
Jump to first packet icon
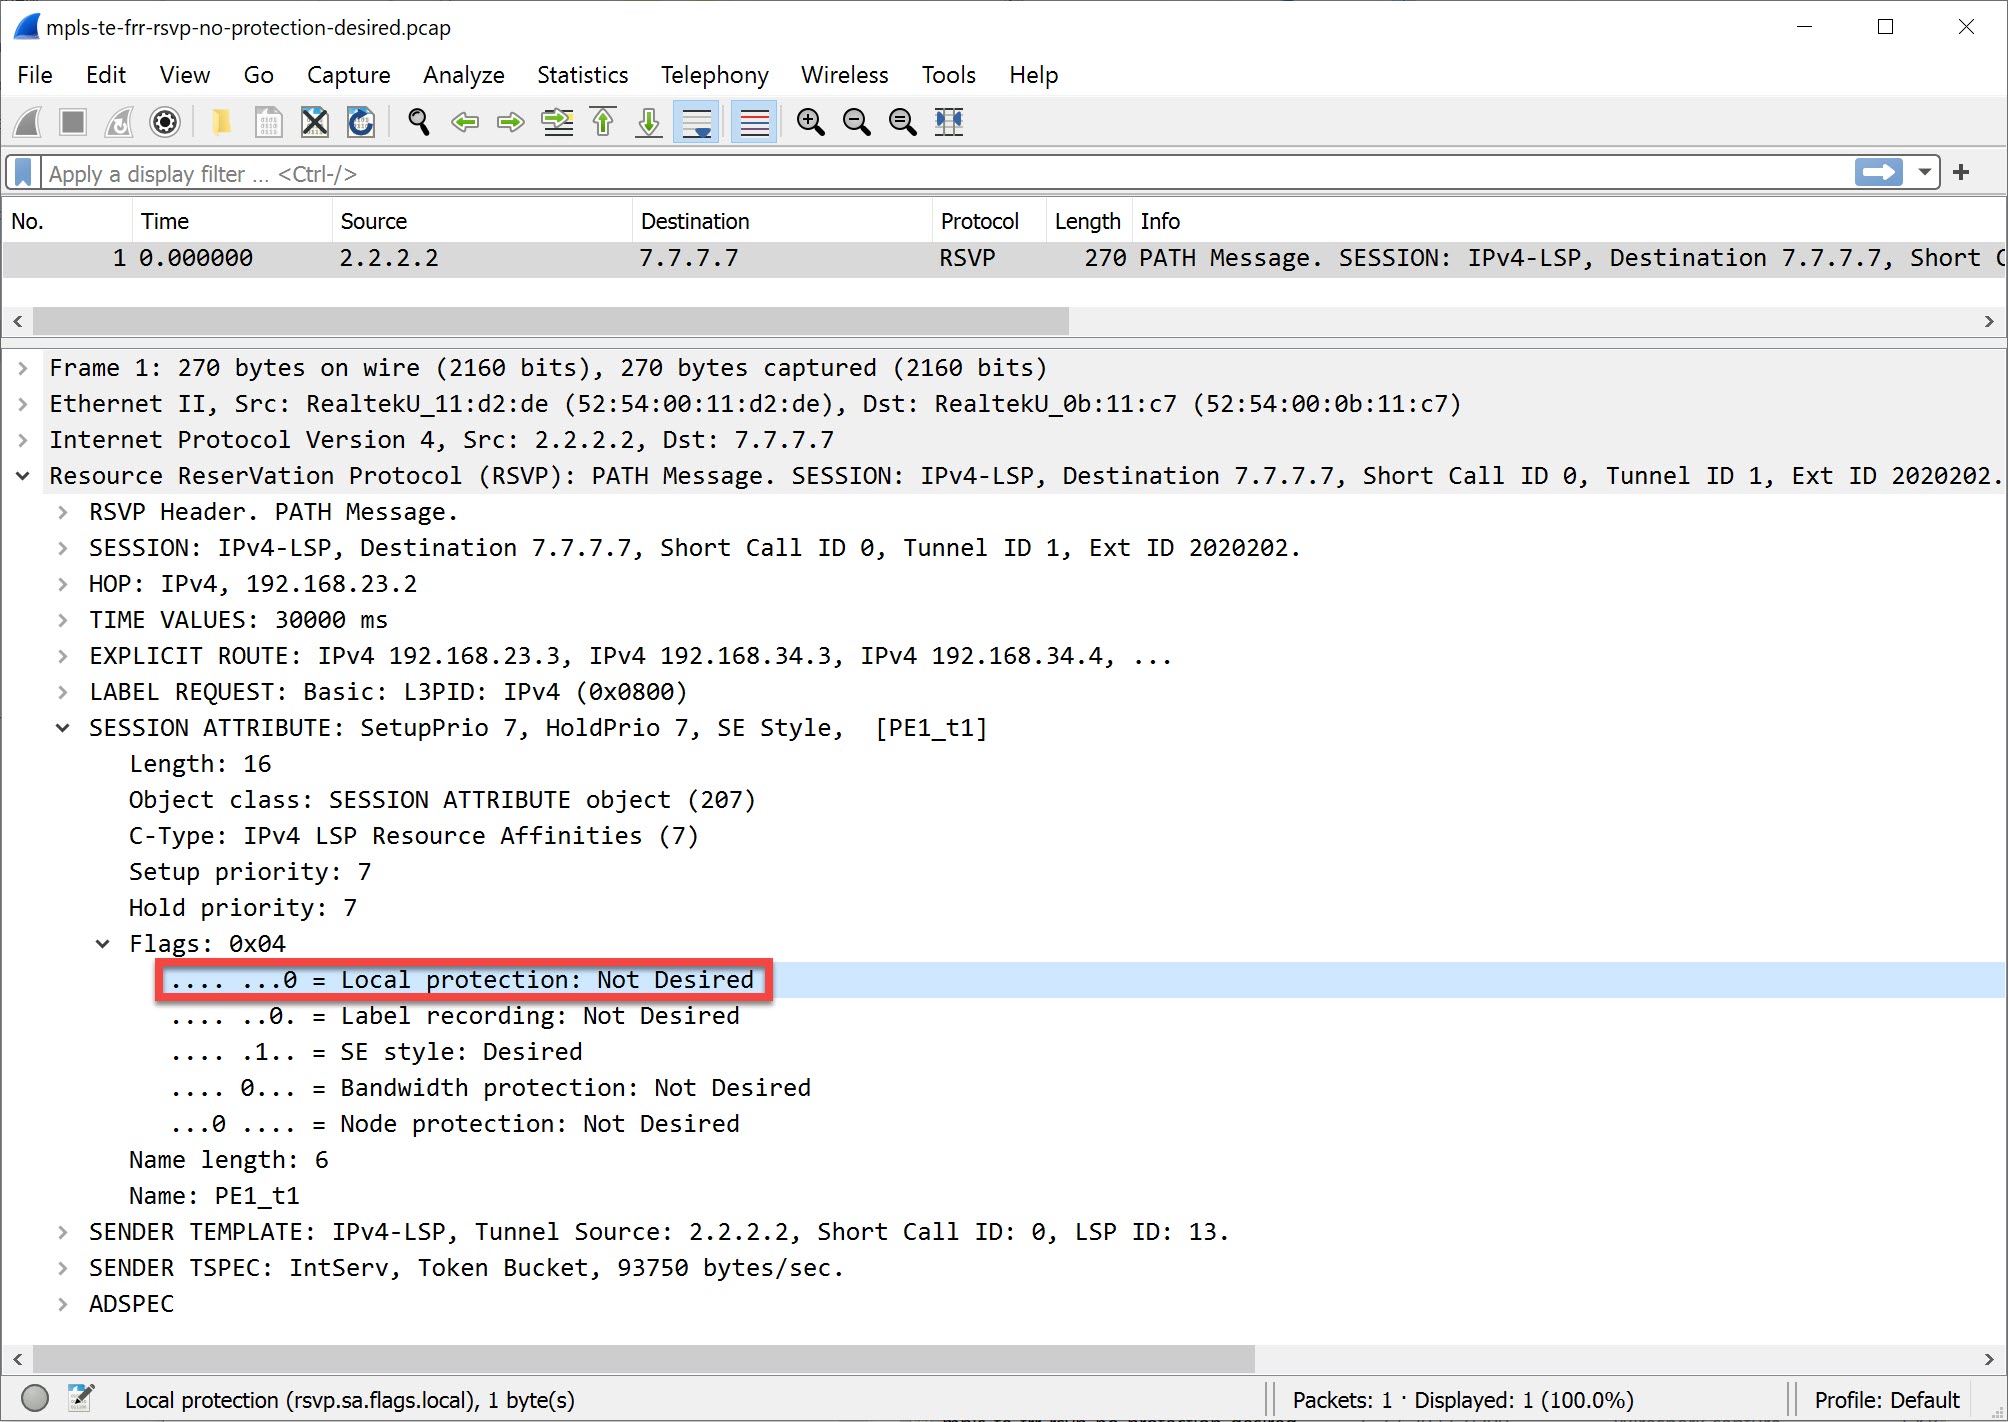tap(603, 122)
